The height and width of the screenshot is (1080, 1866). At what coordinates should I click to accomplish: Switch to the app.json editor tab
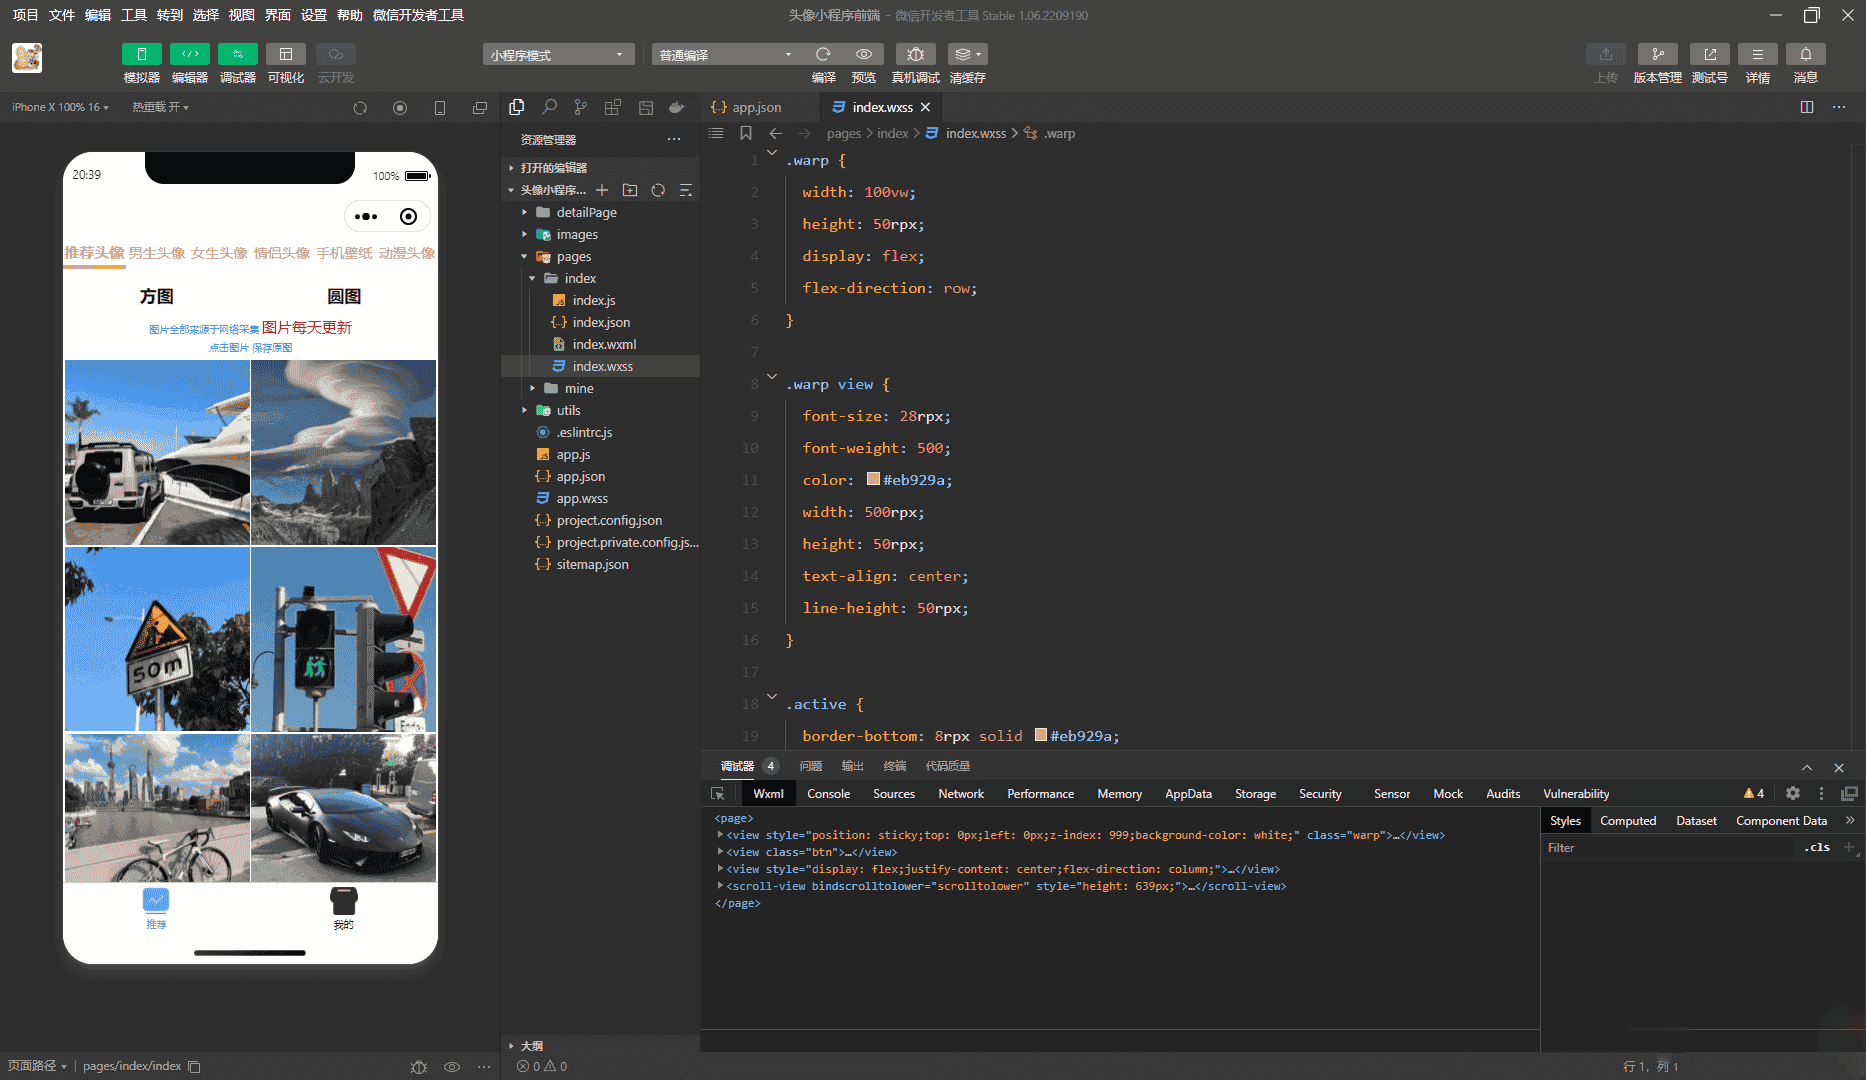[756, 107]
